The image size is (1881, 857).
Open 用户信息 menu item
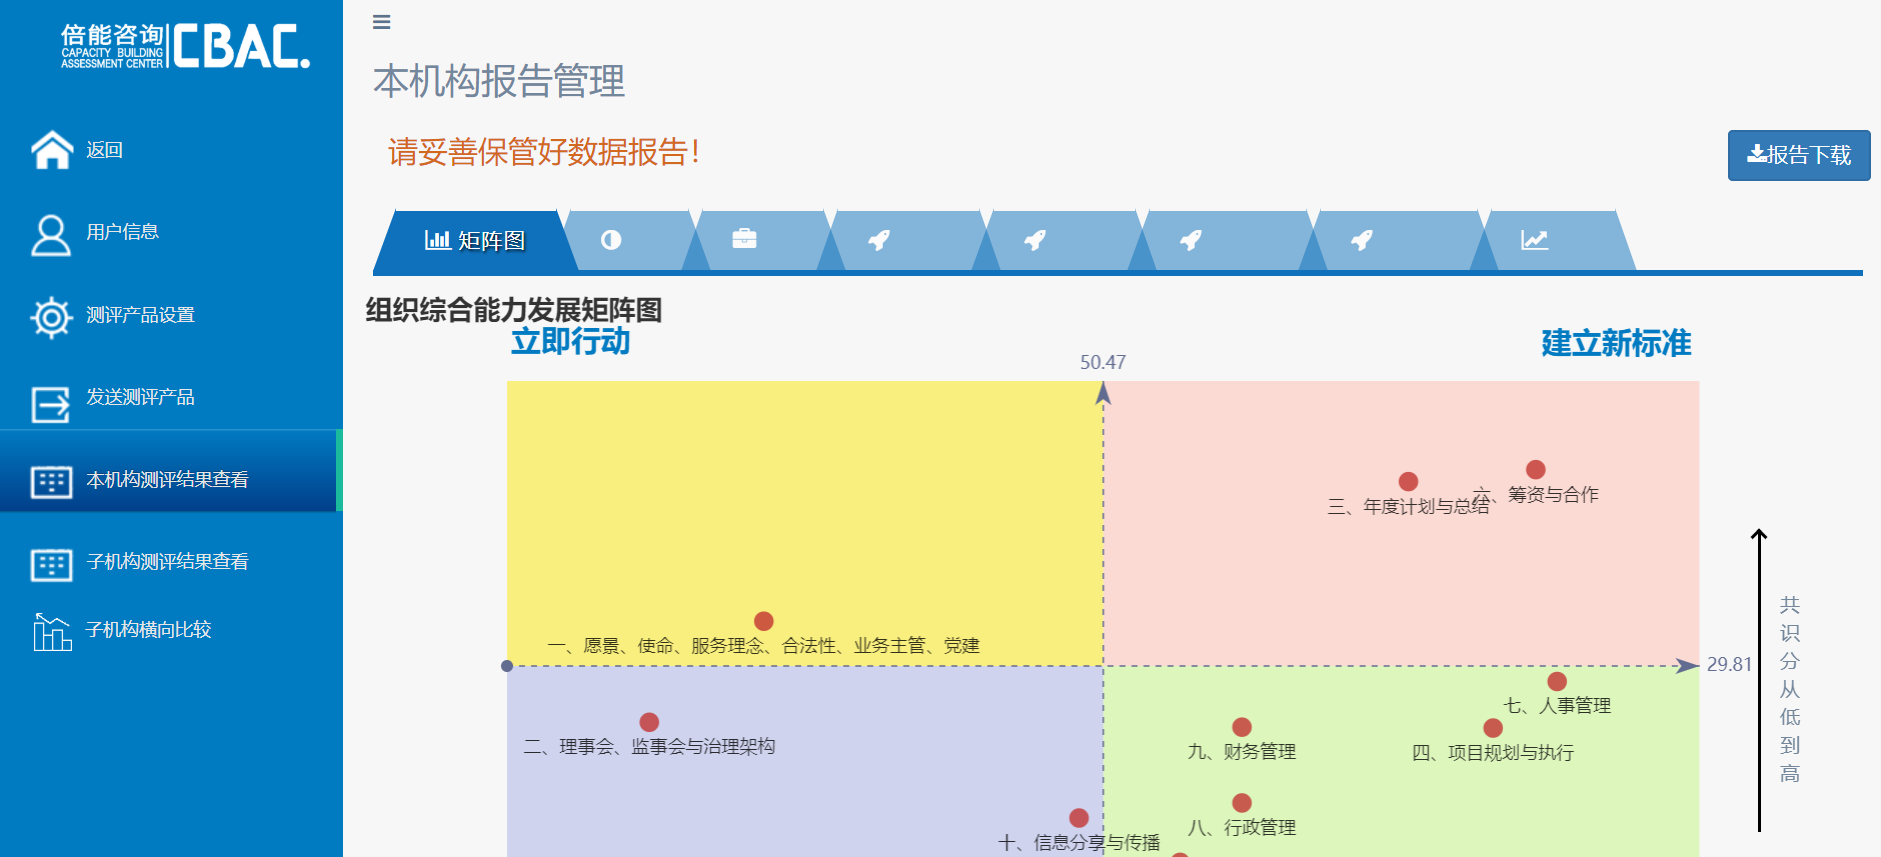122,232
